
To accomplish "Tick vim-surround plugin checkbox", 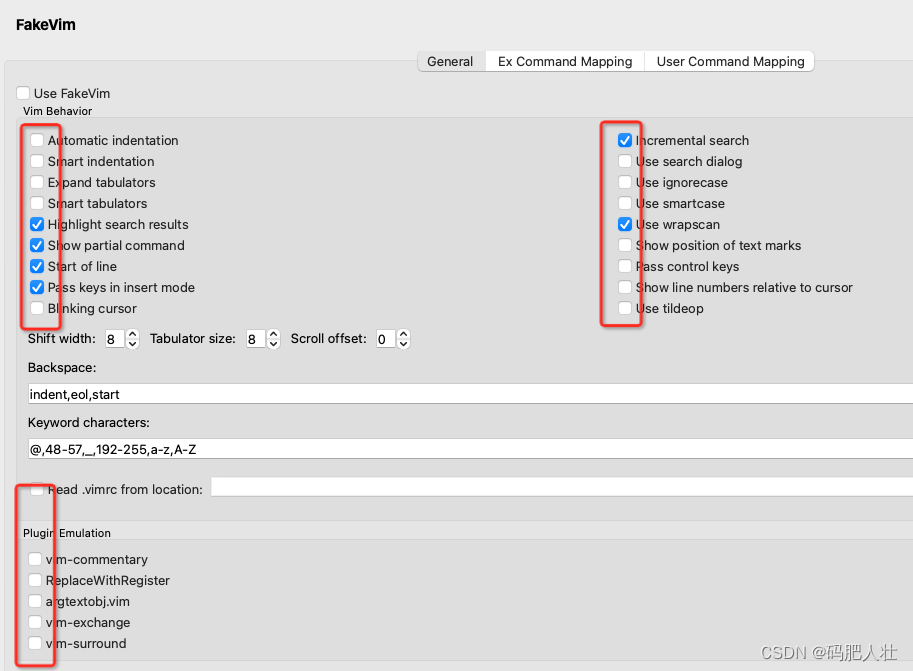I will (35, 643).
